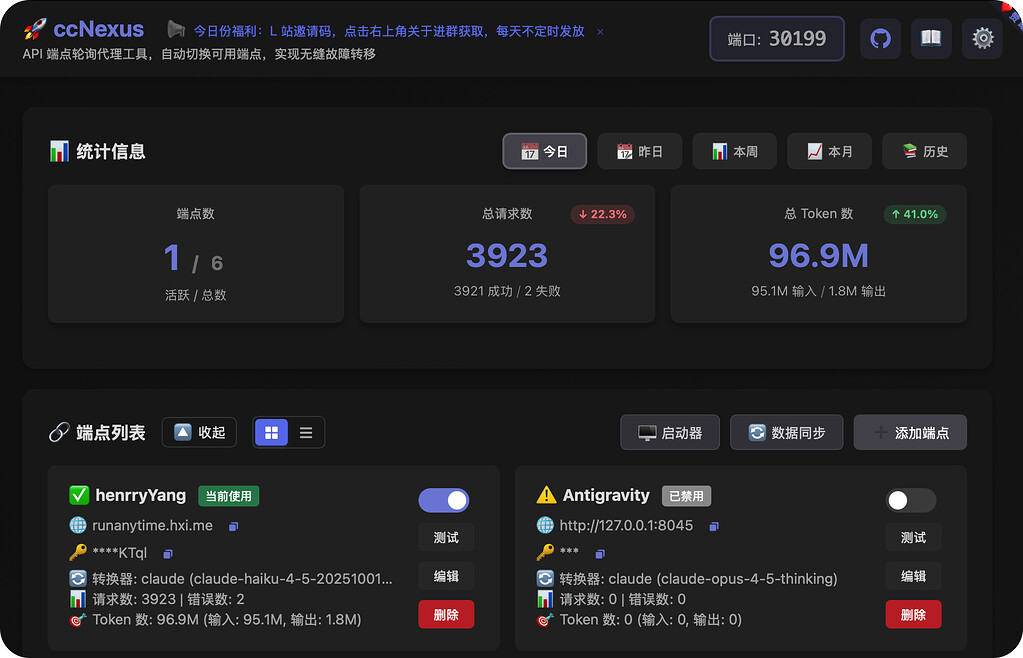Click the Antigravity warning triangle icon
Image resolution: width=1023 pixels, height=658 pixels.
[x=546, y=495]
